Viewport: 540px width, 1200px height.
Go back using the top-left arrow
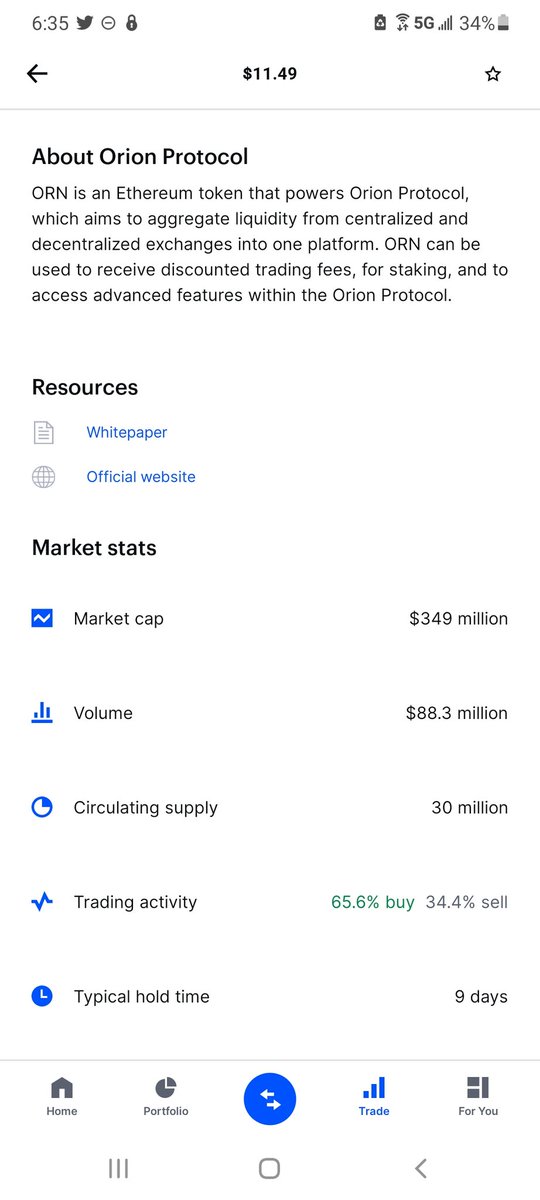[37, 74]
